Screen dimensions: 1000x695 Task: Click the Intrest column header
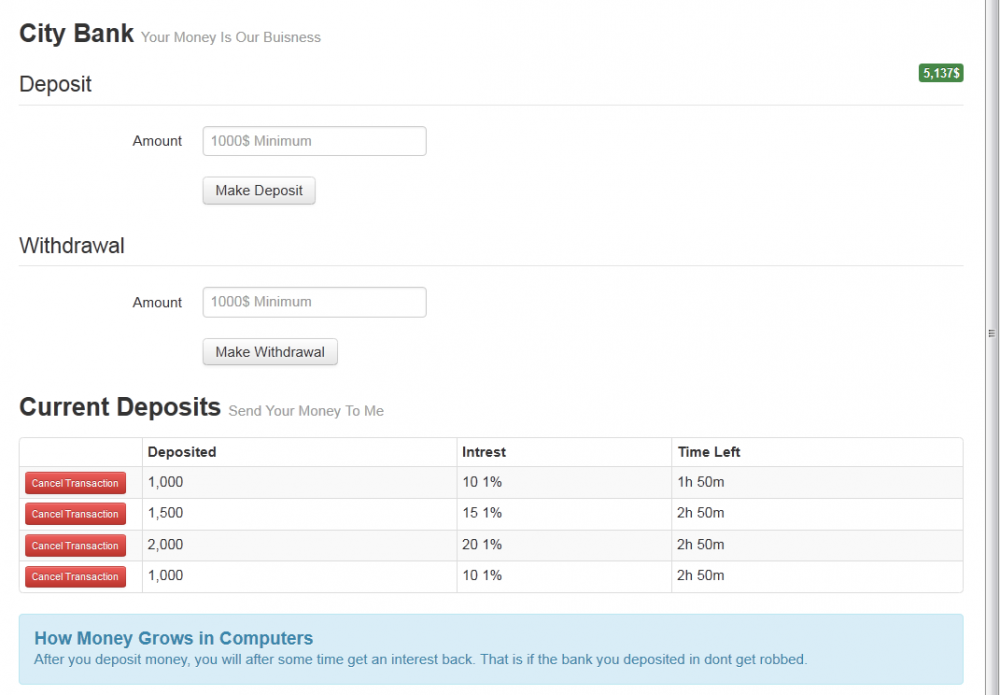click(484, 452)
